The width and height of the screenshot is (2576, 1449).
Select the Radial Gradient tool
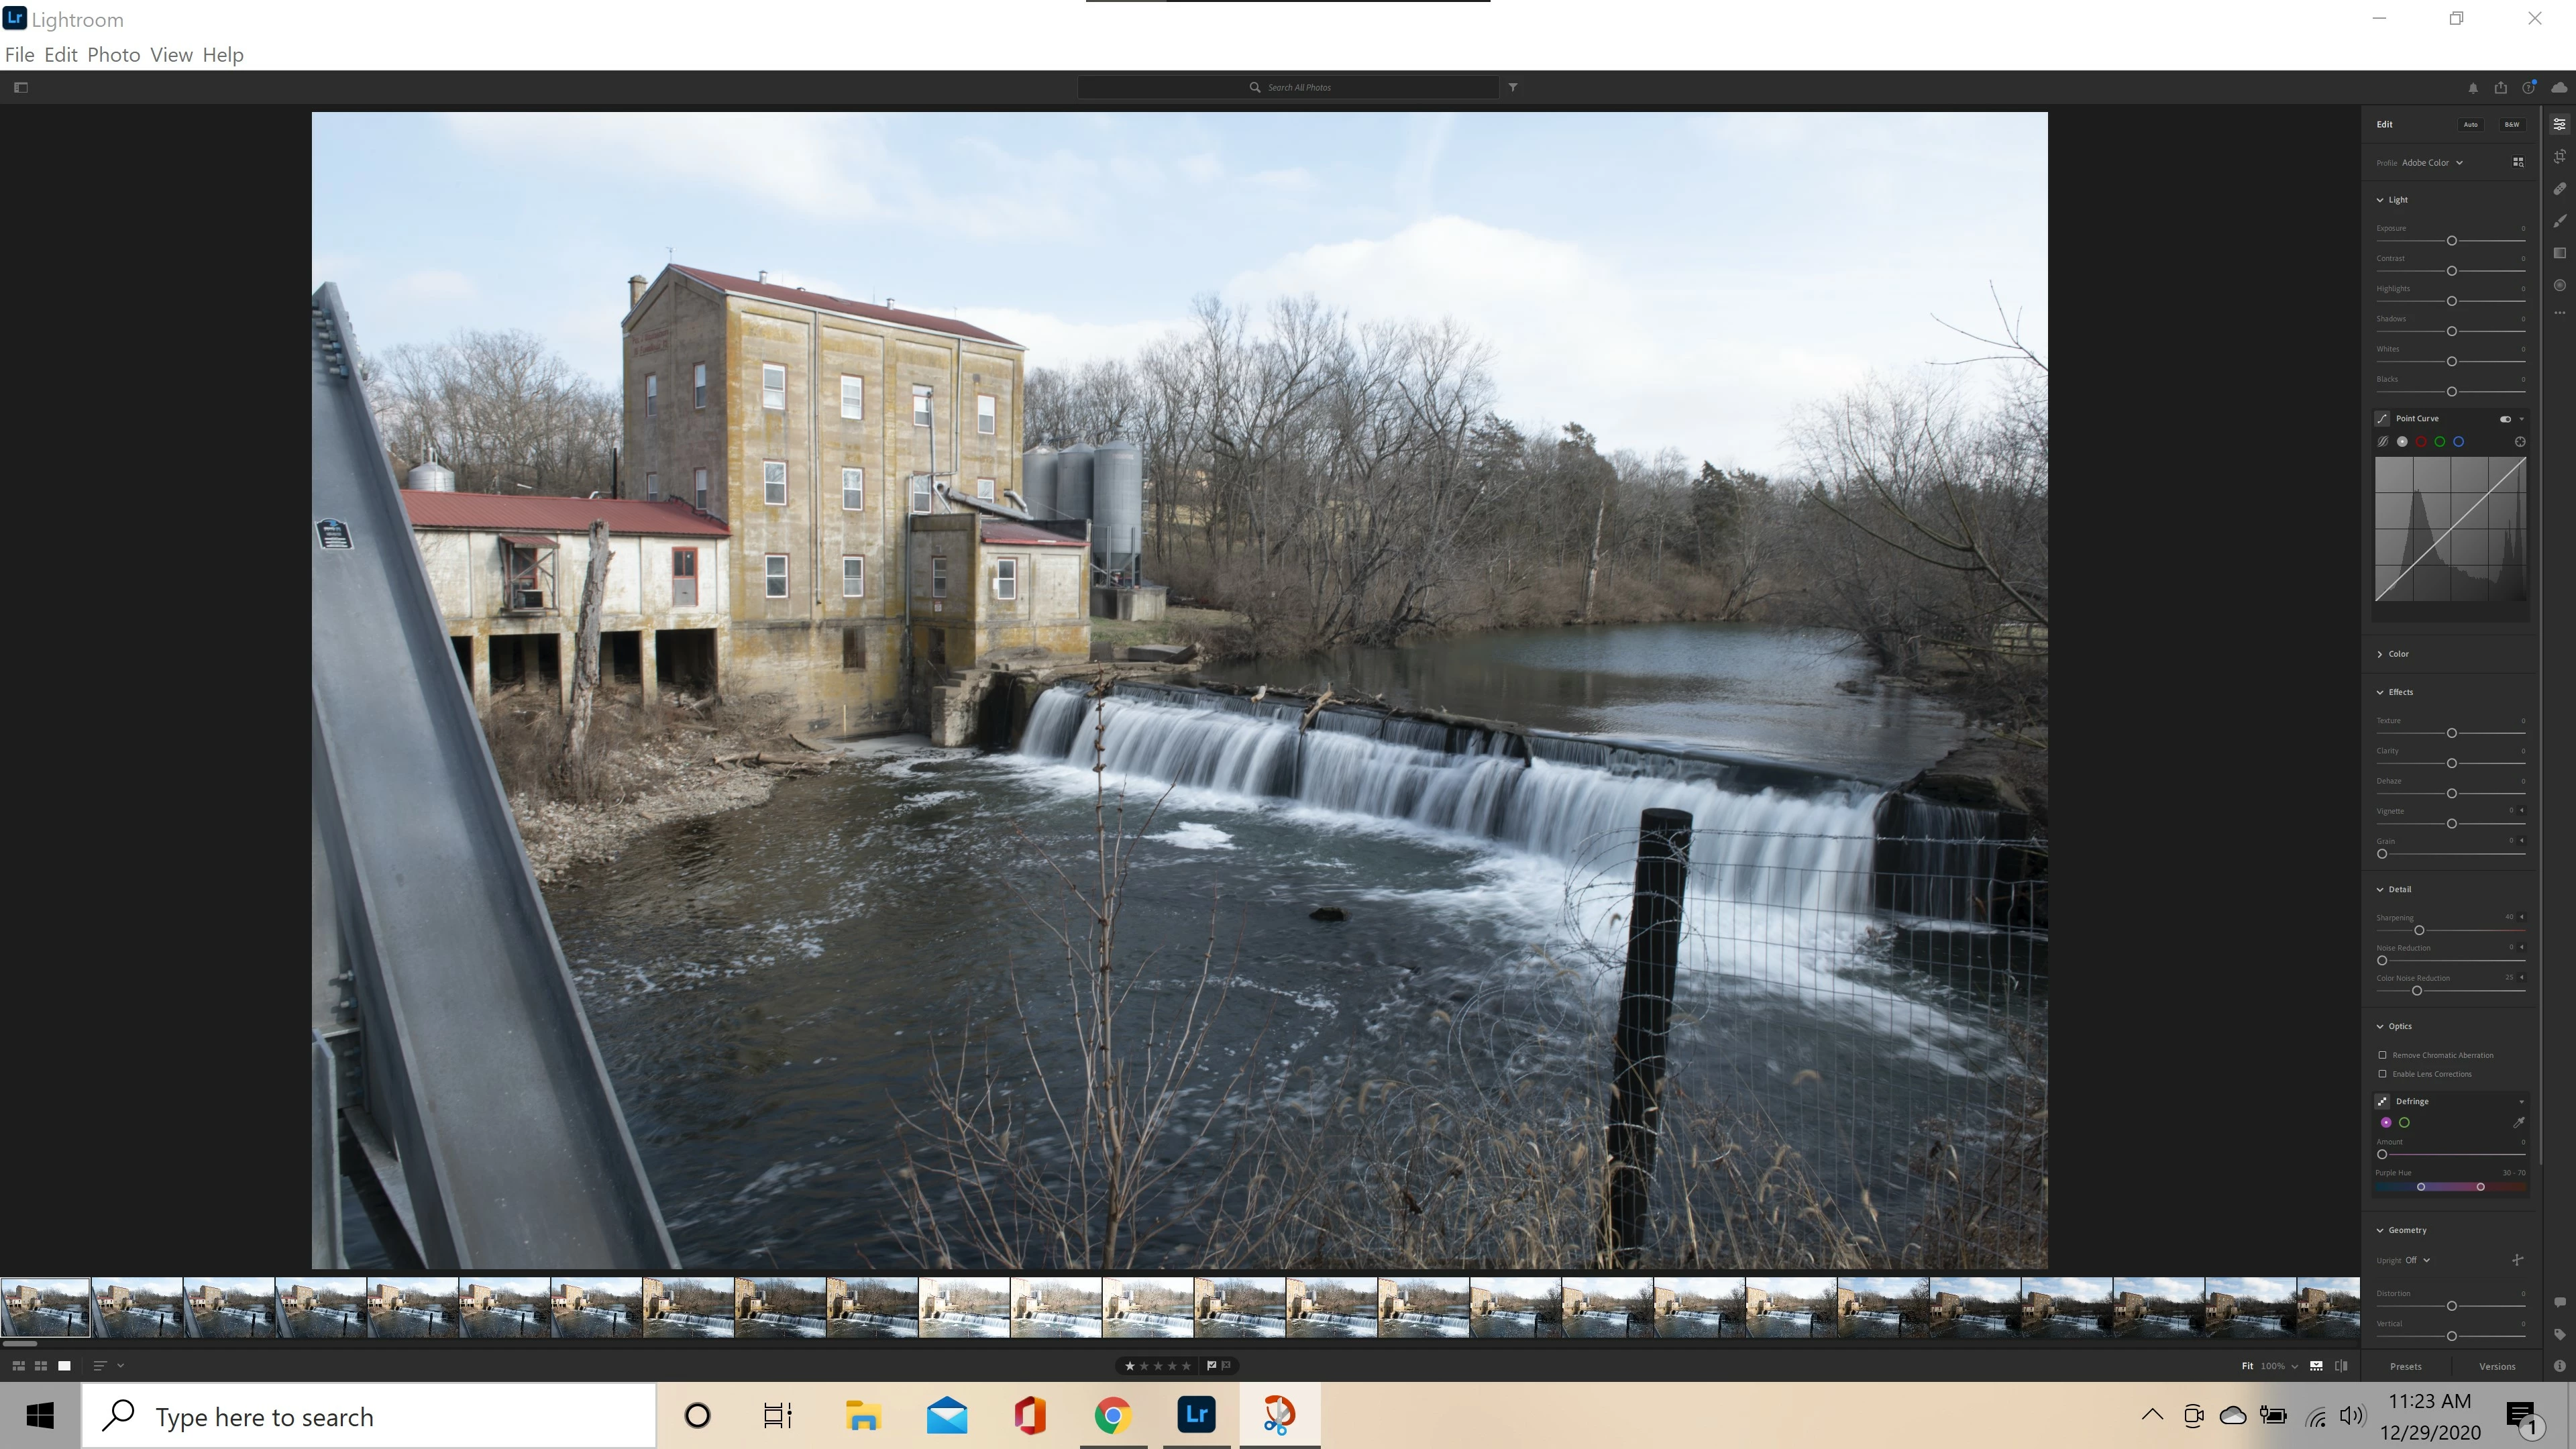[x=2559, y=285]
